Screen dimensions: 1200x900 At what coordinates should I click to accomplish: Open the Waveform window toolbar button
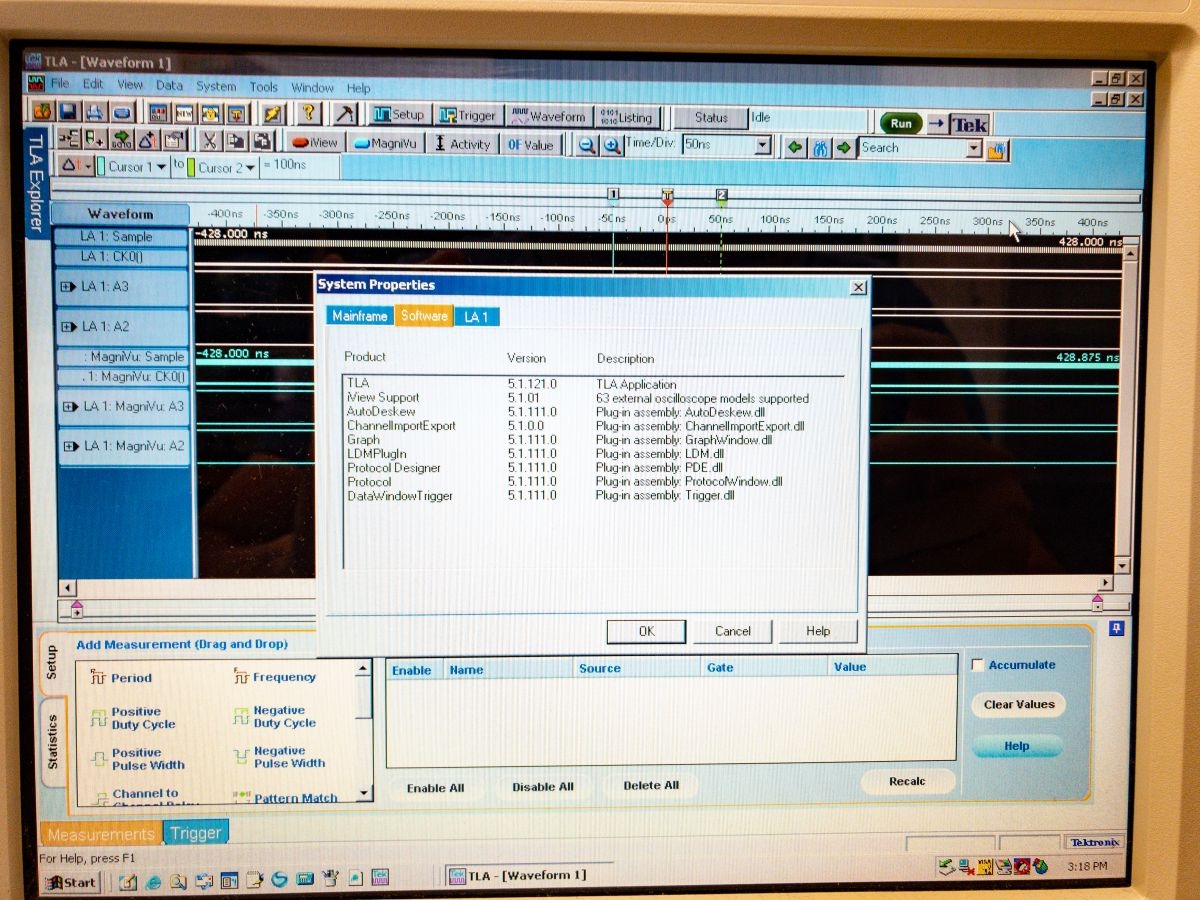[x=548, y=116]
